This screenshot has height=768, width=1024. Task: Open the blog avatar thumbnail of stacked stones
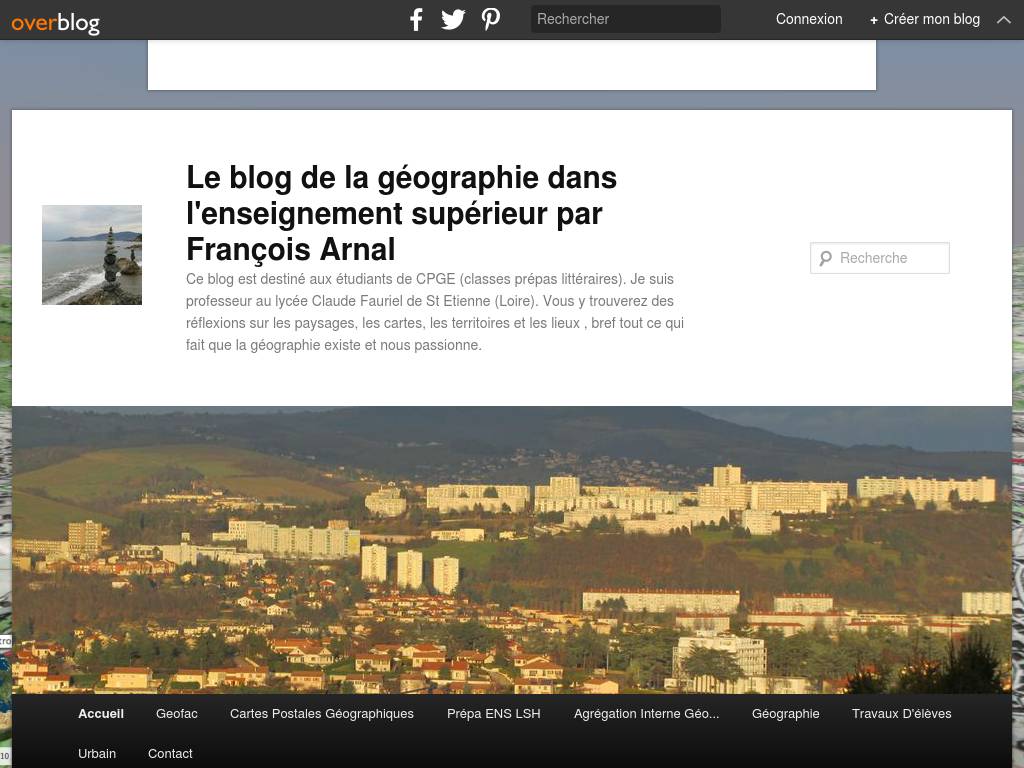pos(92,255)
